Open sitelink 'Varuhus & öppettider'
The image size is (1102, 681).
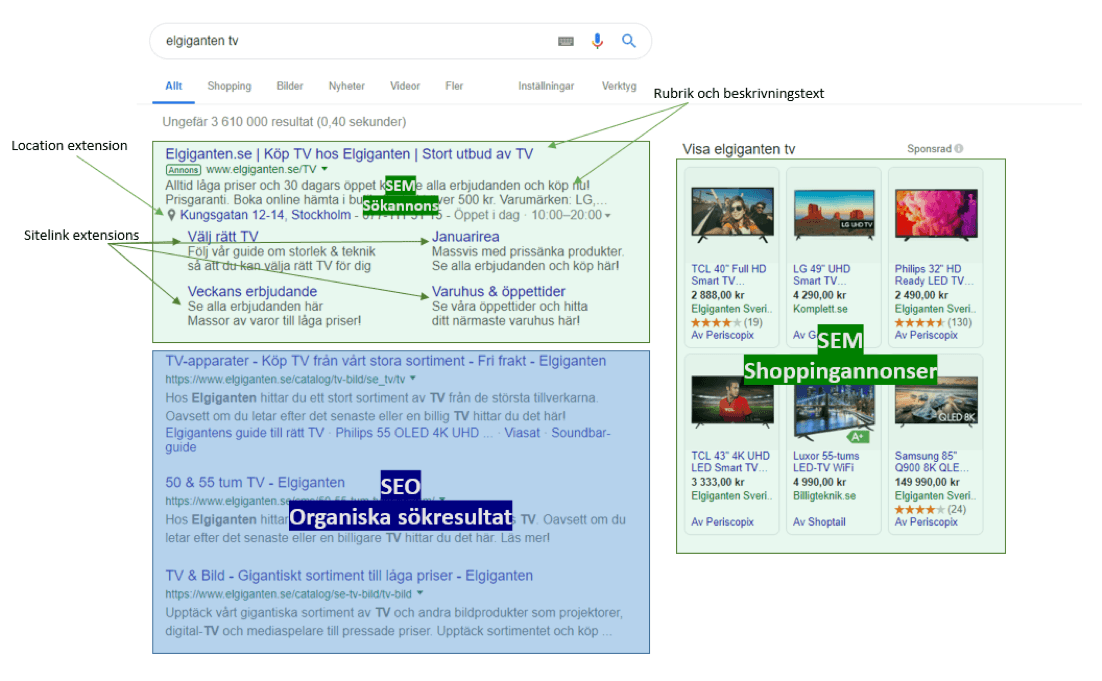[498, 291]
